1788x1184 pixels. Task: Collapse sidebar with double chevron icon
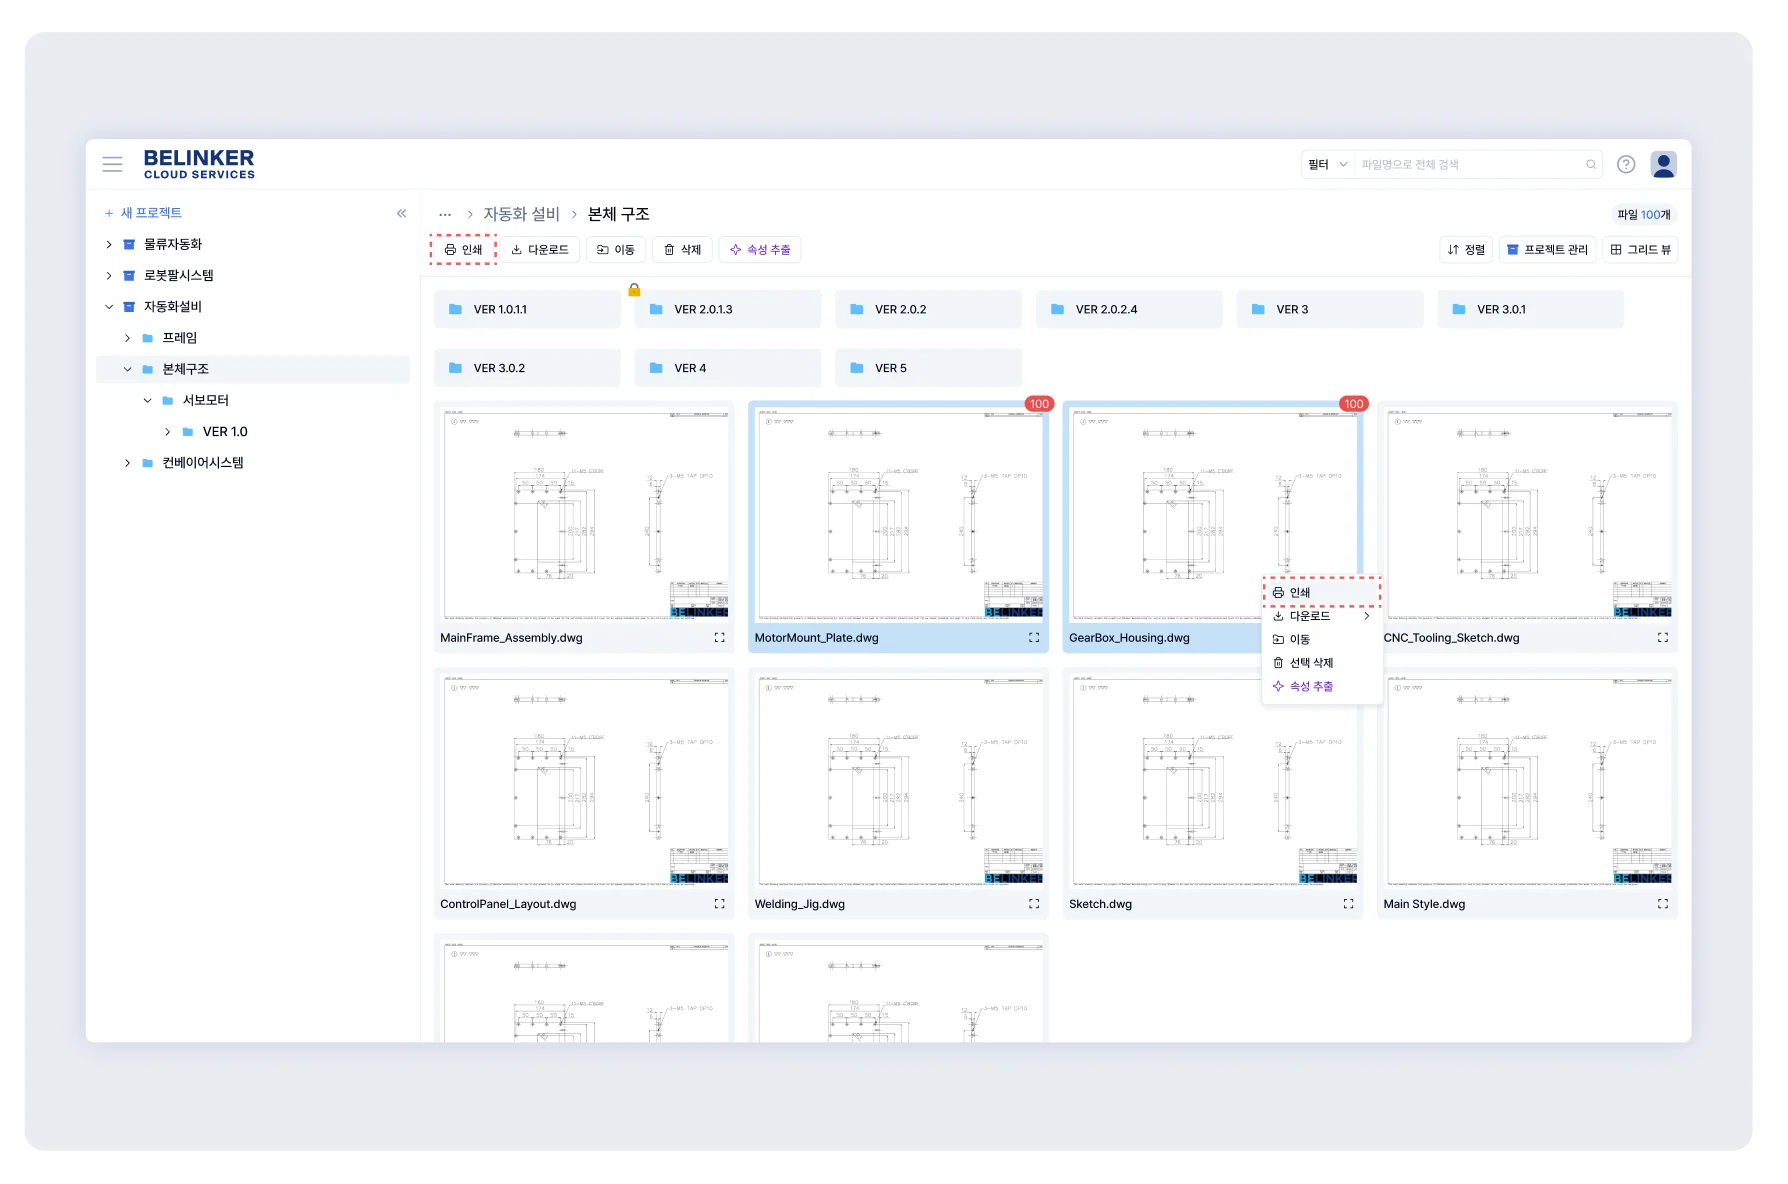(401, 213)
